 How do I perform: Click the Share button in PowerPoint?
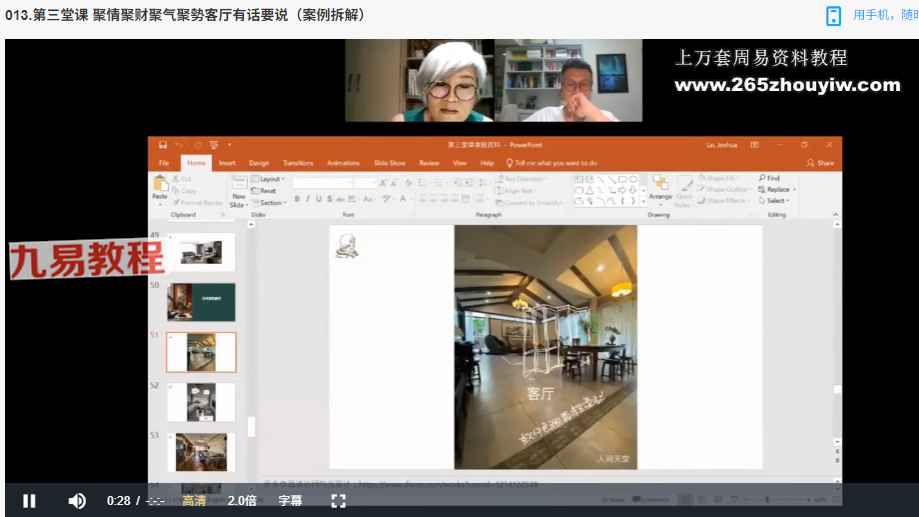(821, 163)
